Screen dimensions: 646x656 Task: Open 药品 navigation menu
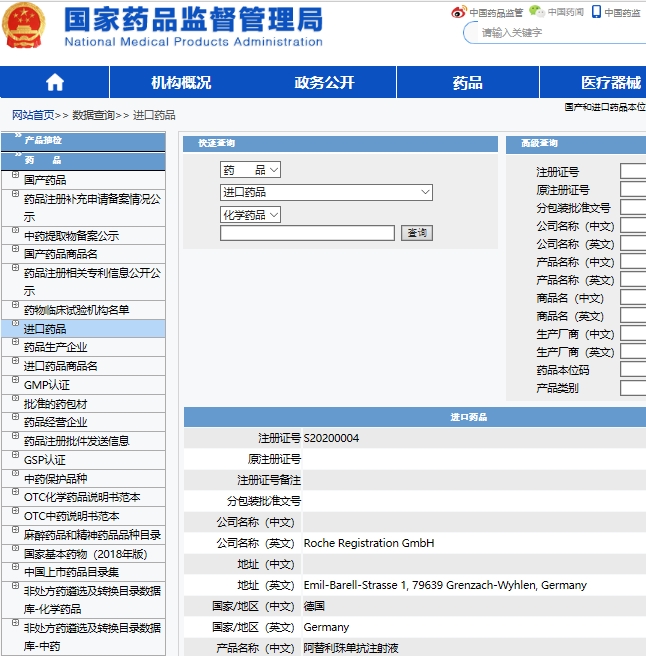point(468,82)
